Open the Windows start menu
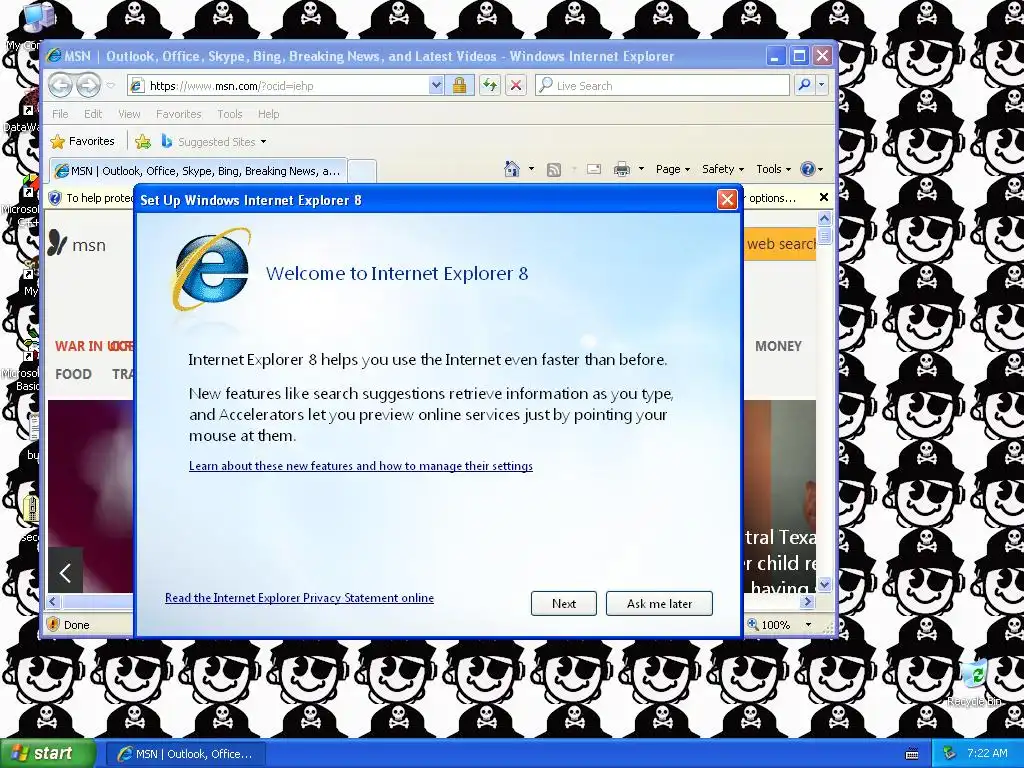Screen dimensions: 1024x768 [47, 754]
